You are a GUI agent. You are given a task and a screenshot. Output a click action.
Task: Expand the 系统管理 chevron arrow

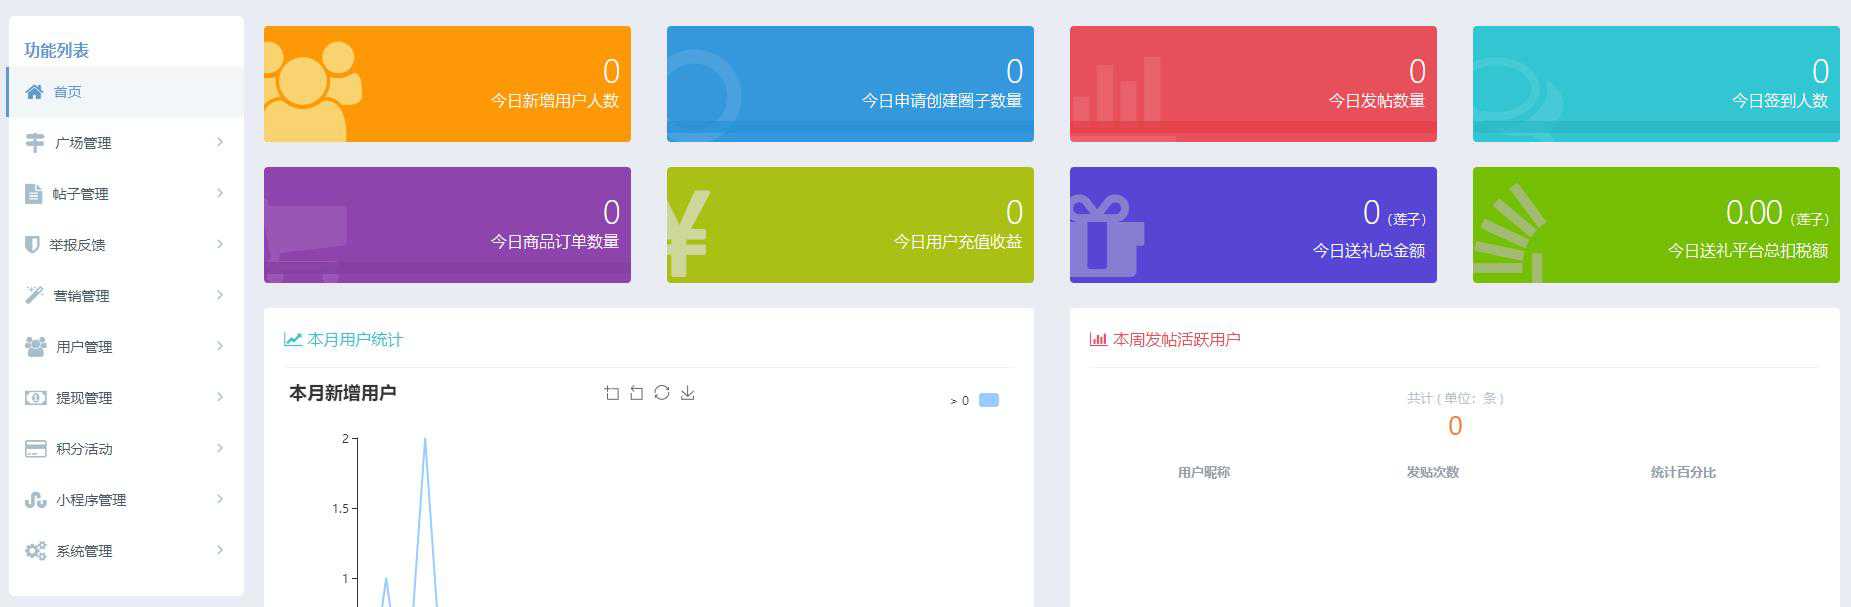(x=220, y=551)
